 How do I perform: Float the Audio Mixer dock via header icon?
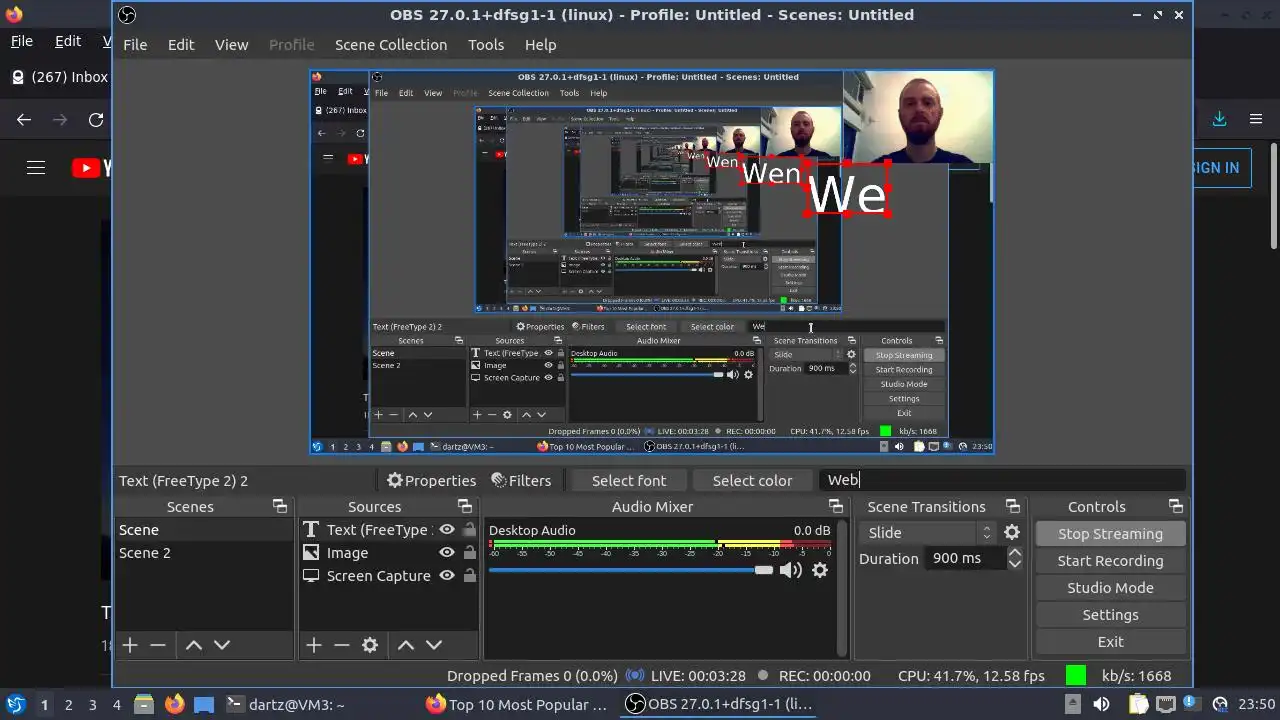[837, 507]
